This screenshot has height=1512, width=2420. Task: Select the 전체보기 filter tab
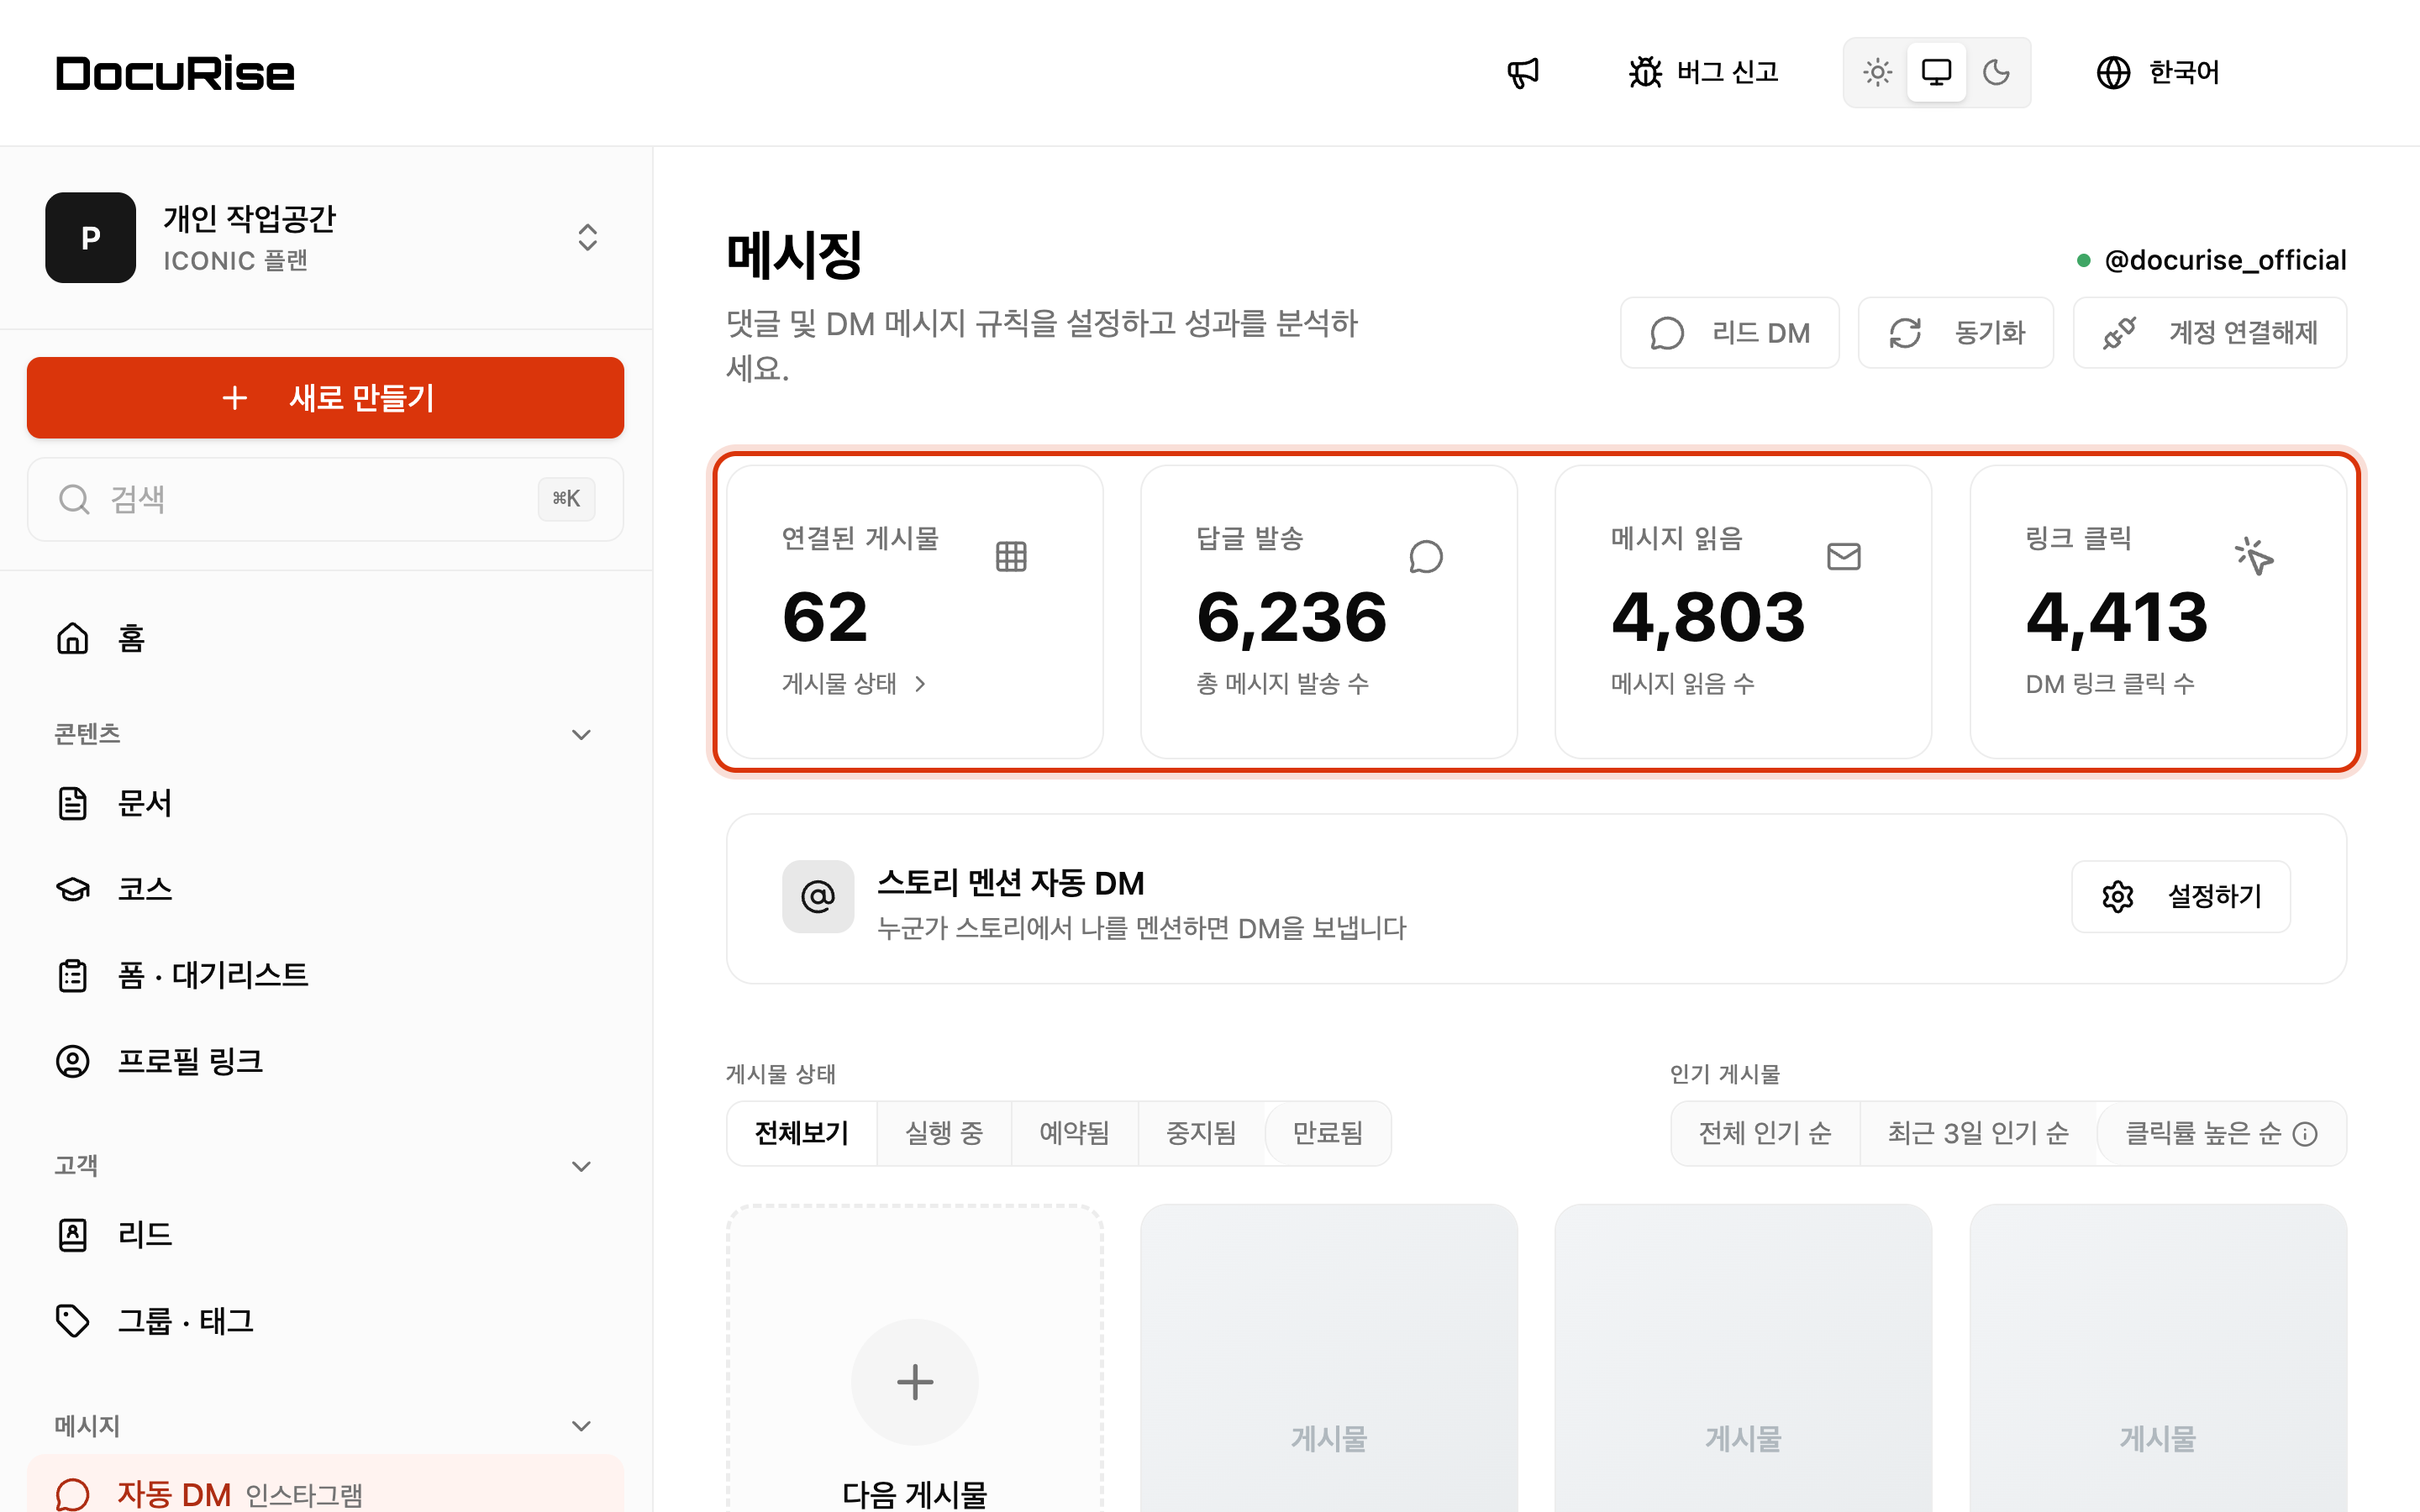click(802, 1133)
